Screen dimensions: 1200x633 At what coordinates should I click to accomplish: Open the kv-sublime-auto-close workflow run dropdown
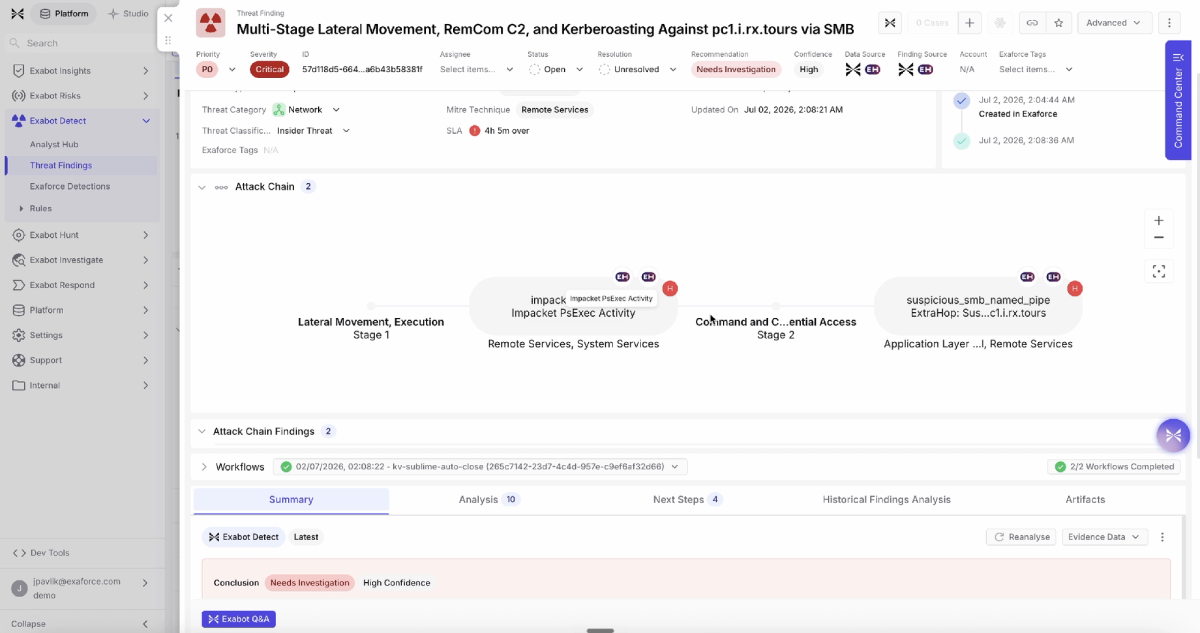click(480, 466)
